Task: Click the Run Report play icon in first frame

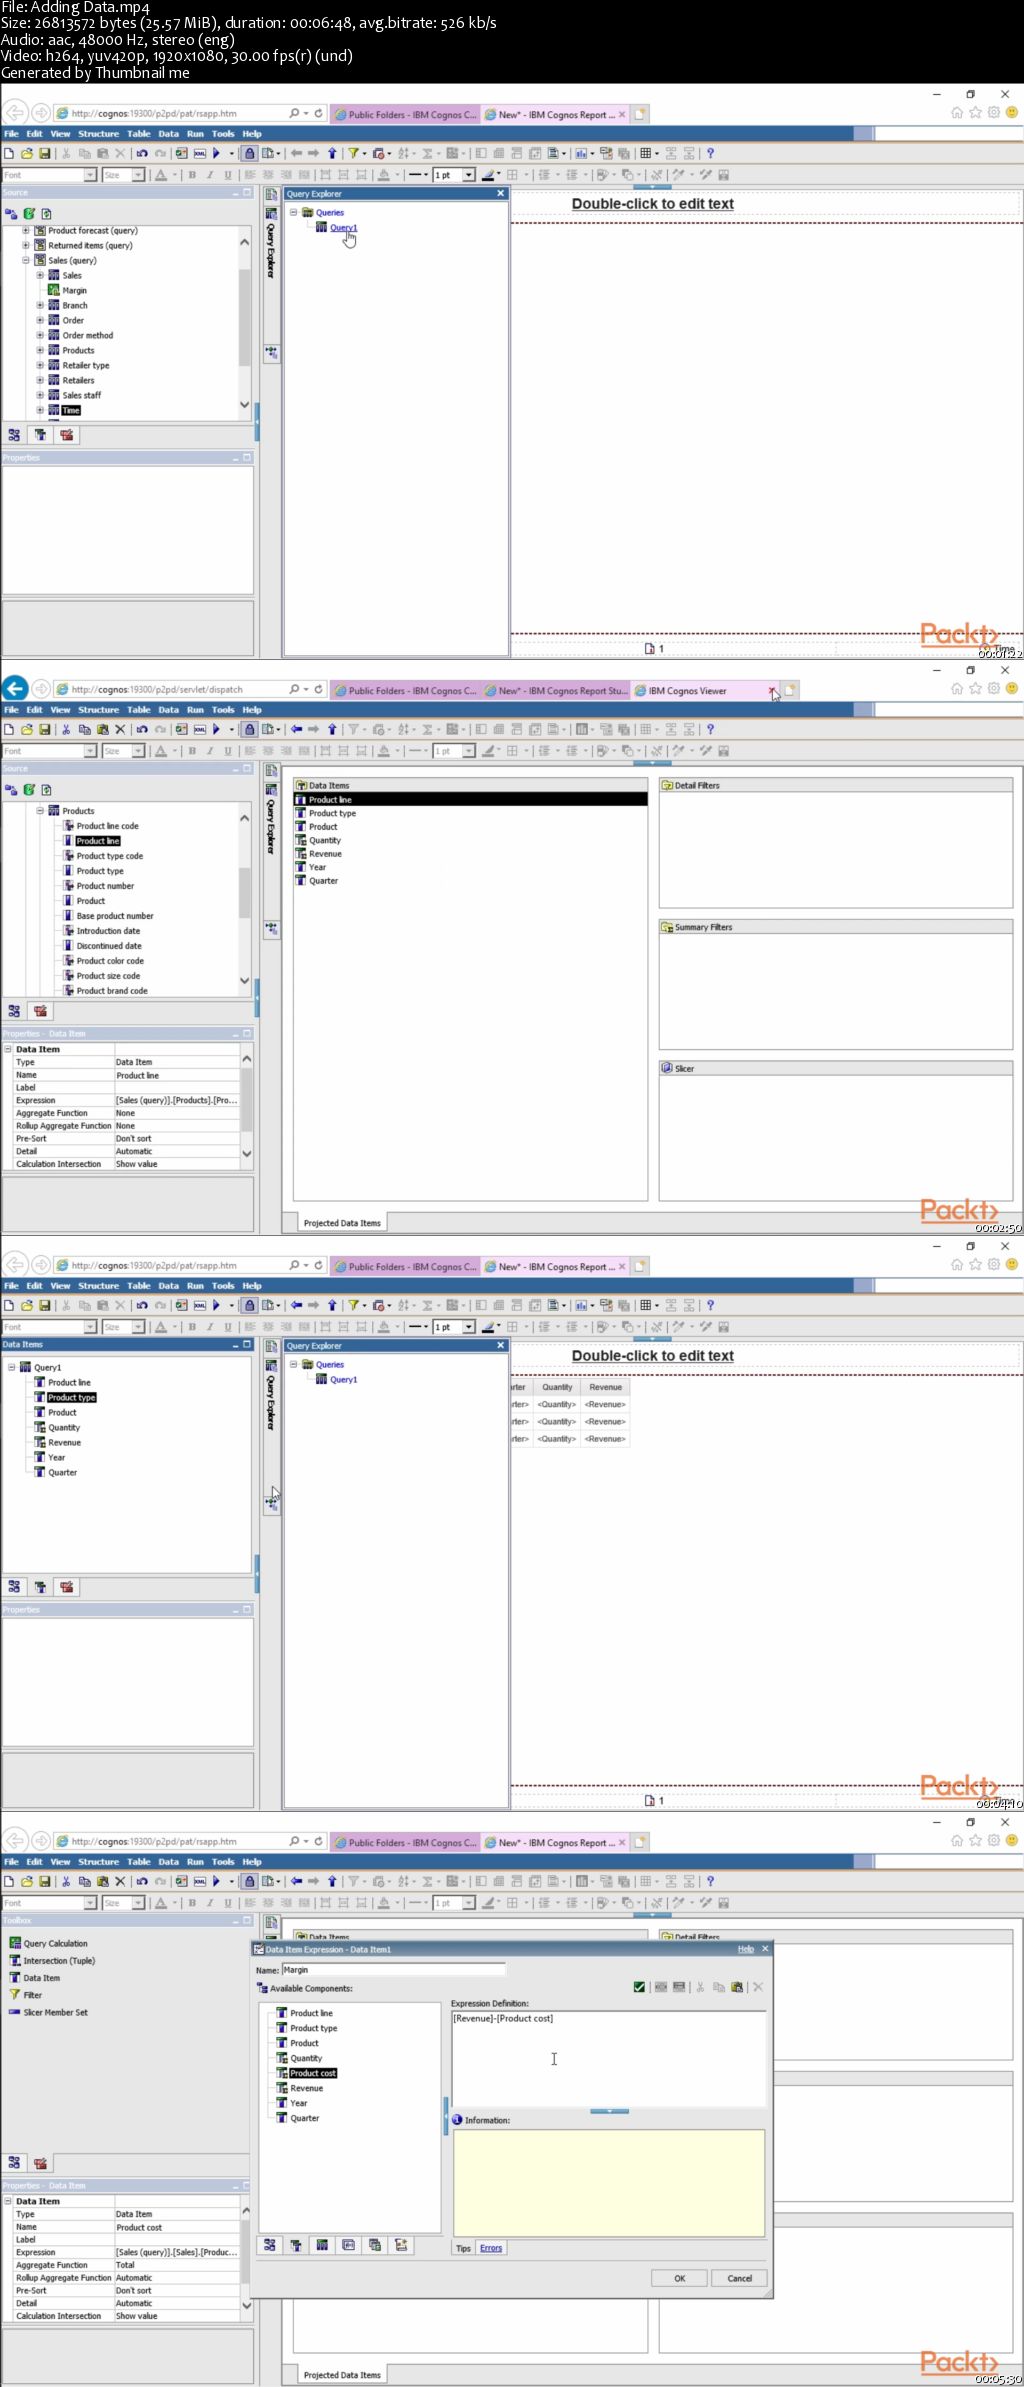Action: [216, 154]
